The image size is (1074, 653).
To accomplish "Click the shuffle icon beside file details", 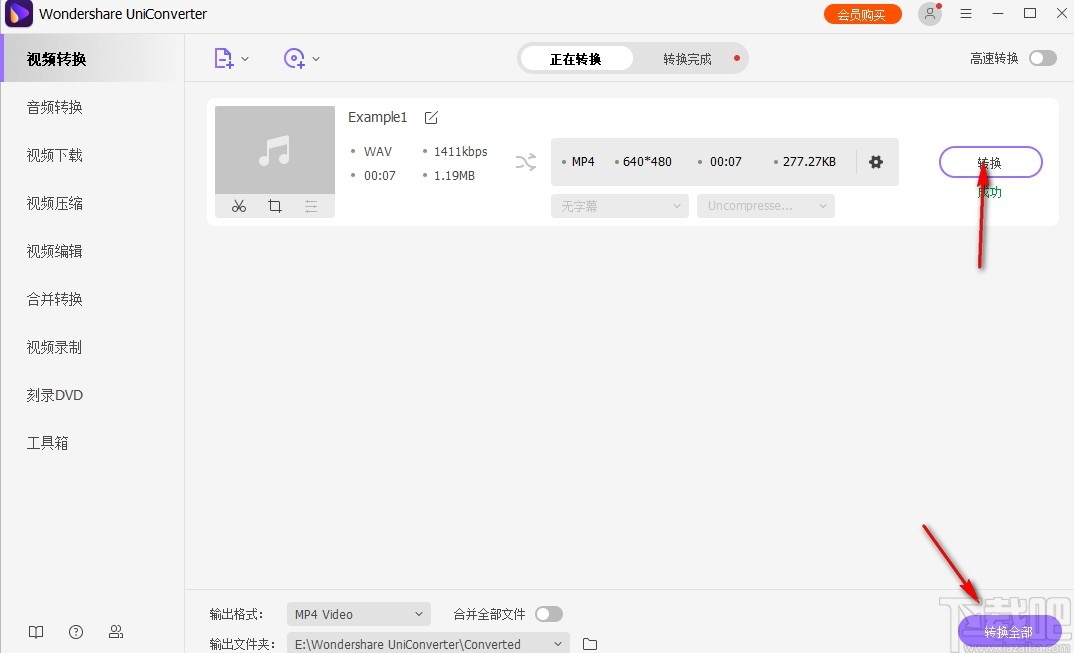I will point(525,161).
